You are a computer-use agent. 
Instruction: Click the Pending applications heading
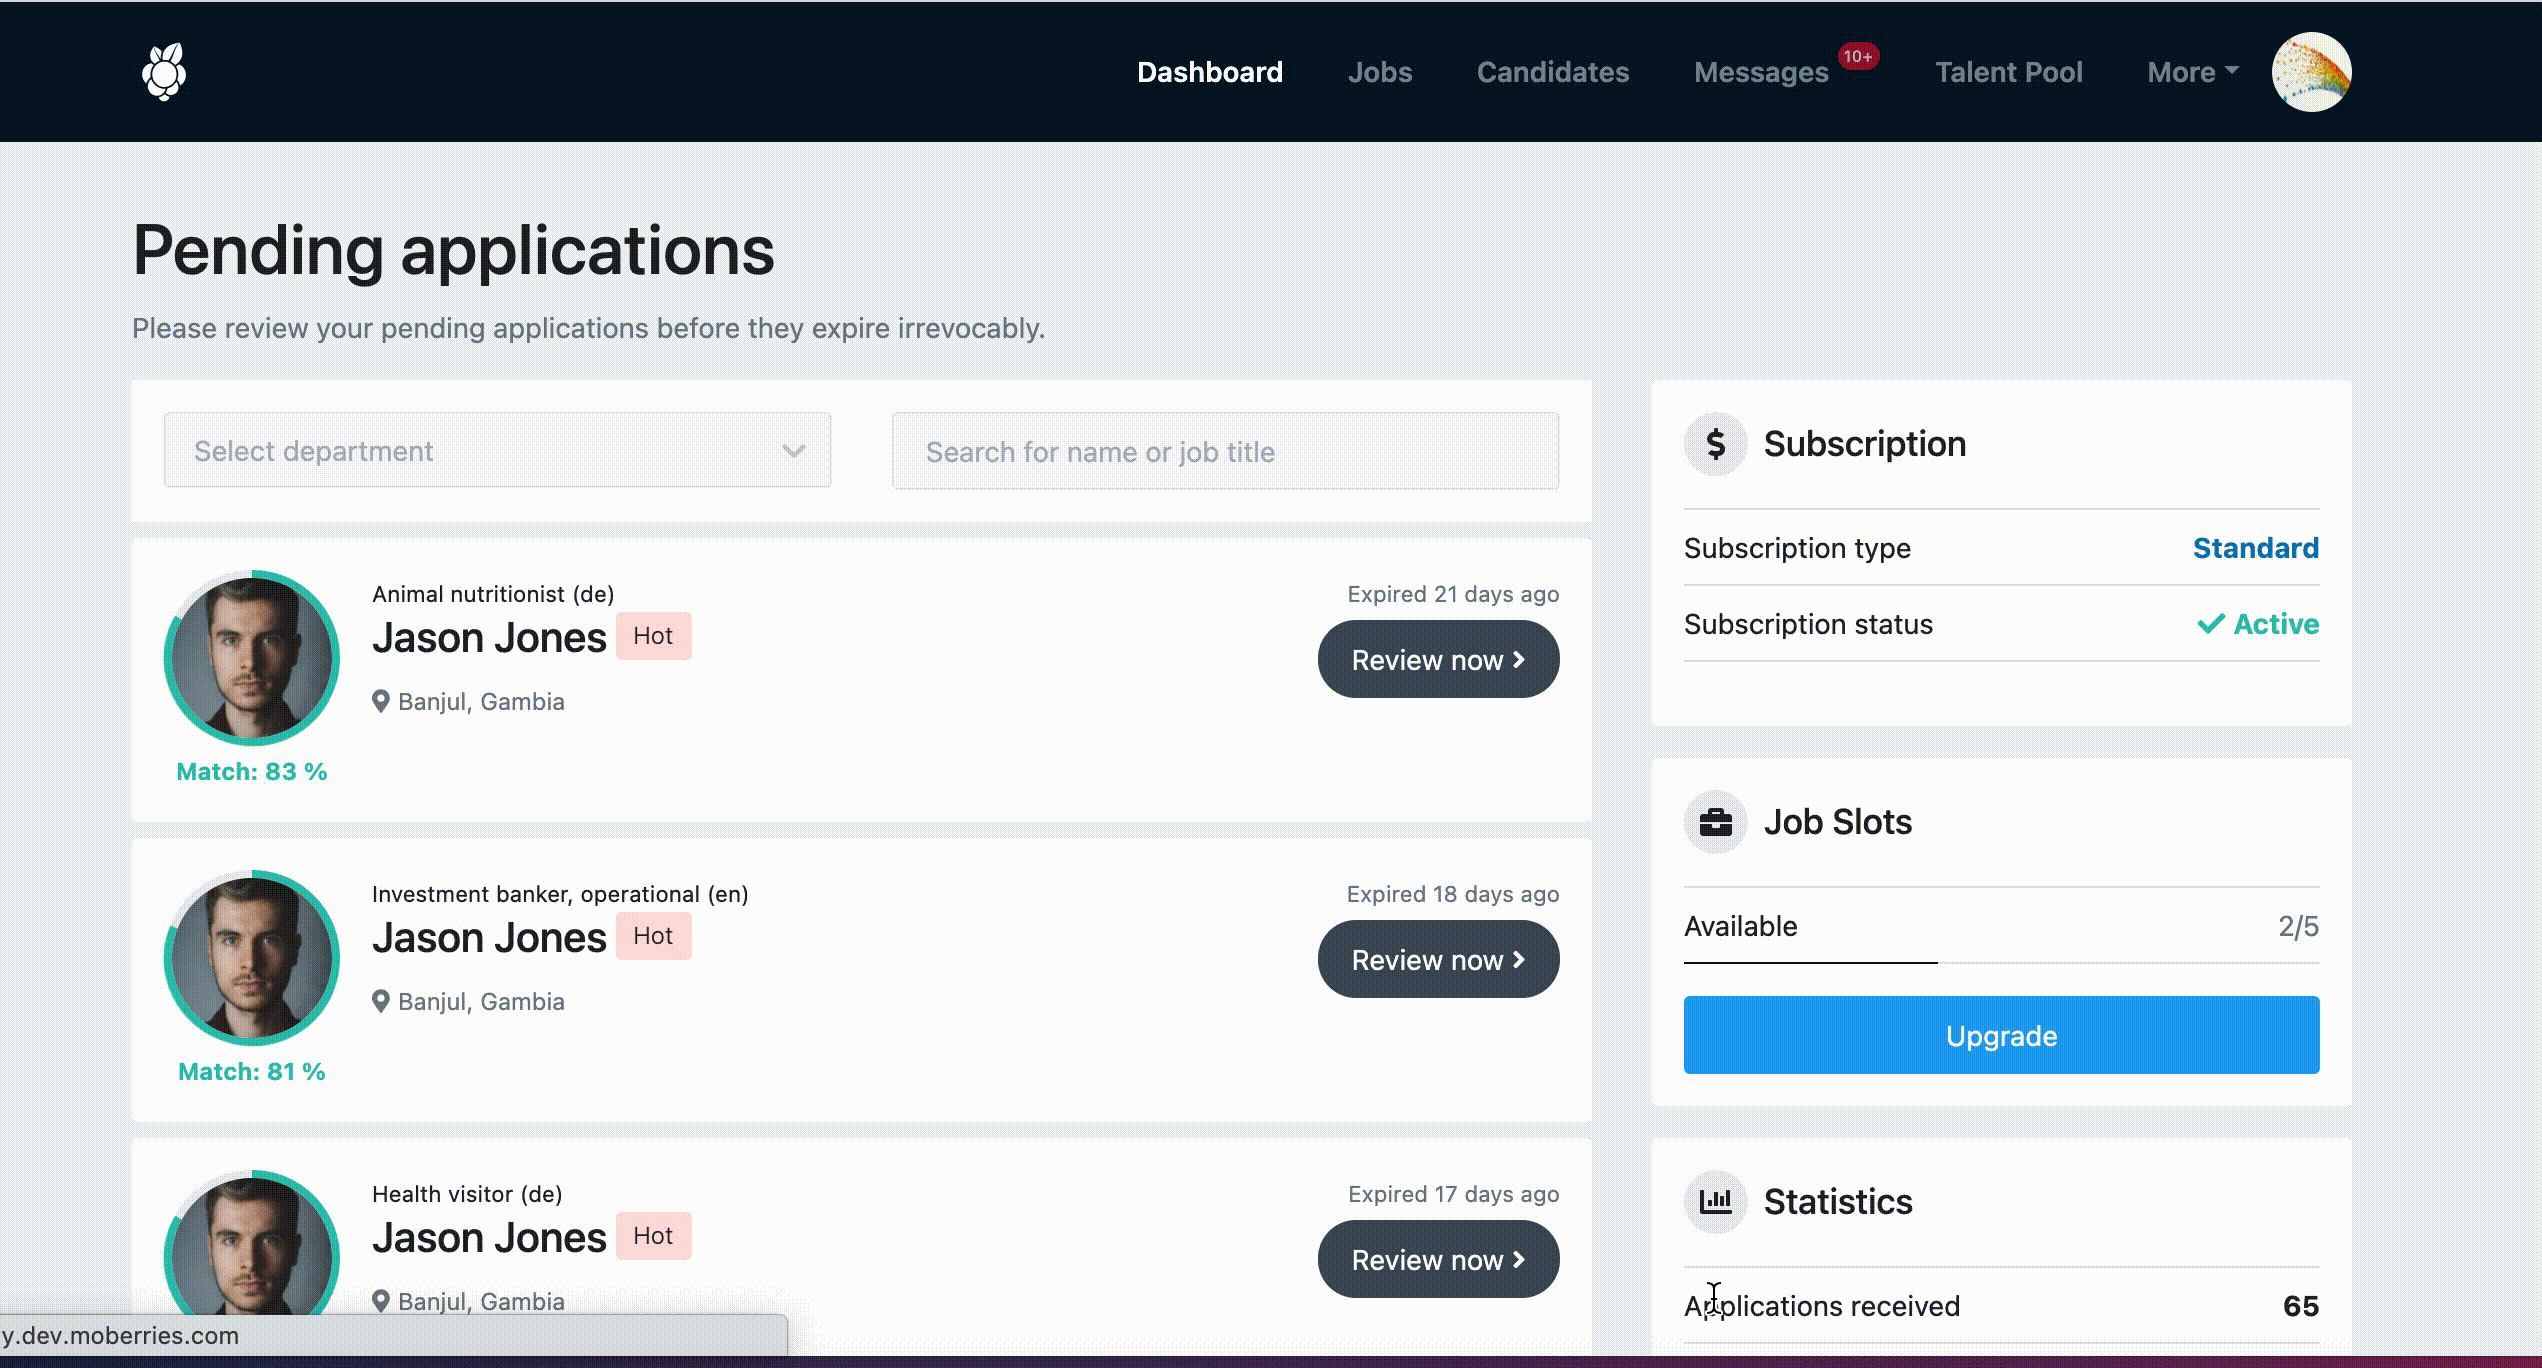tap(453, 250)
